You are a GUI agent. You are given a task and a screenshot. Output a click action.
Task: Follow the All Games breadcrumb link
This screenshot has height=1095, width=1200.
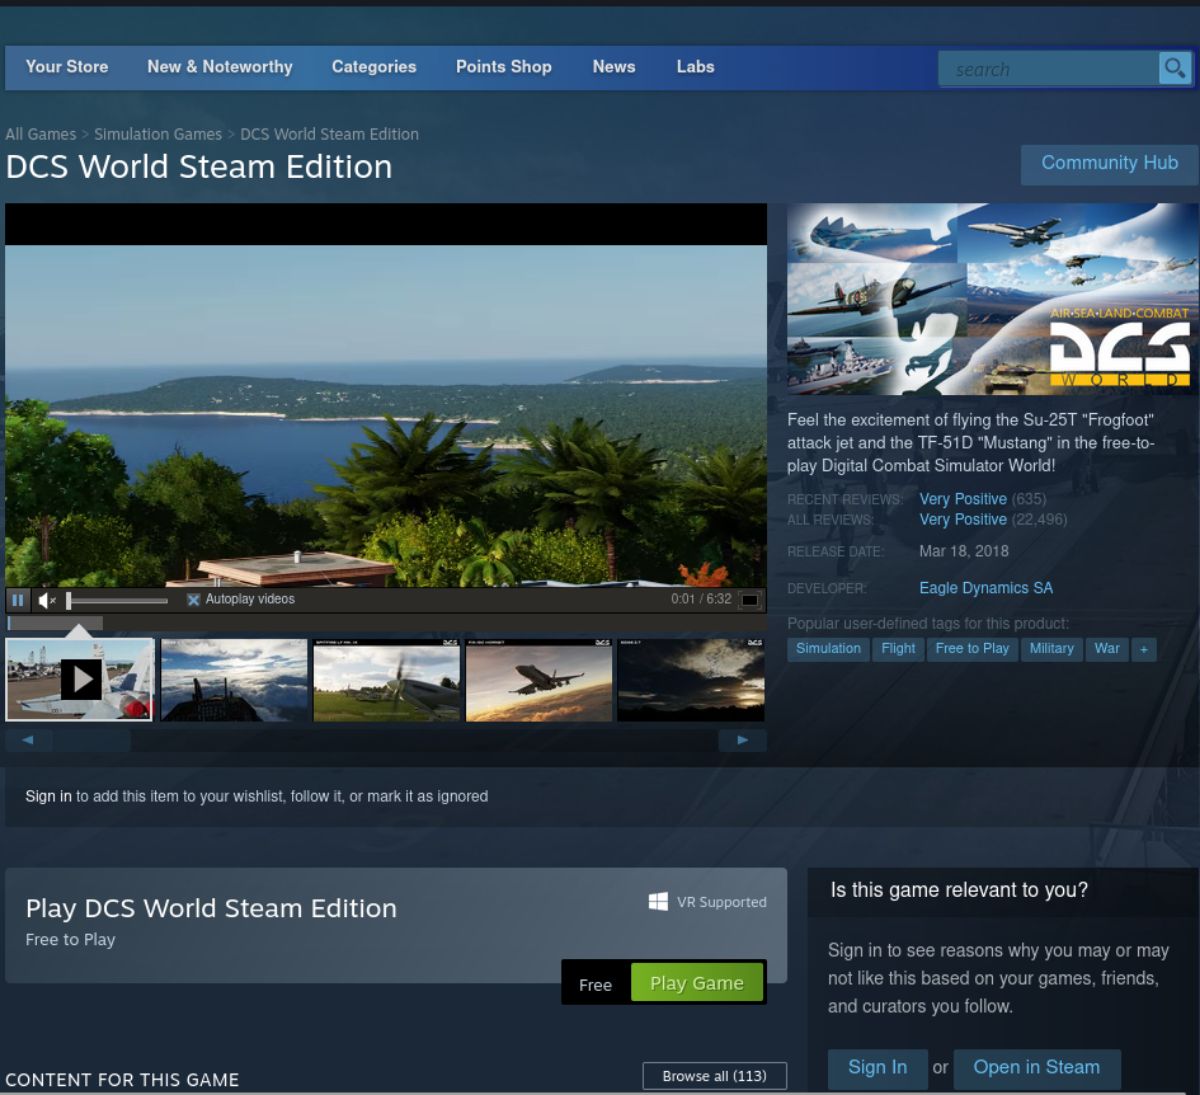click(41, 134)
